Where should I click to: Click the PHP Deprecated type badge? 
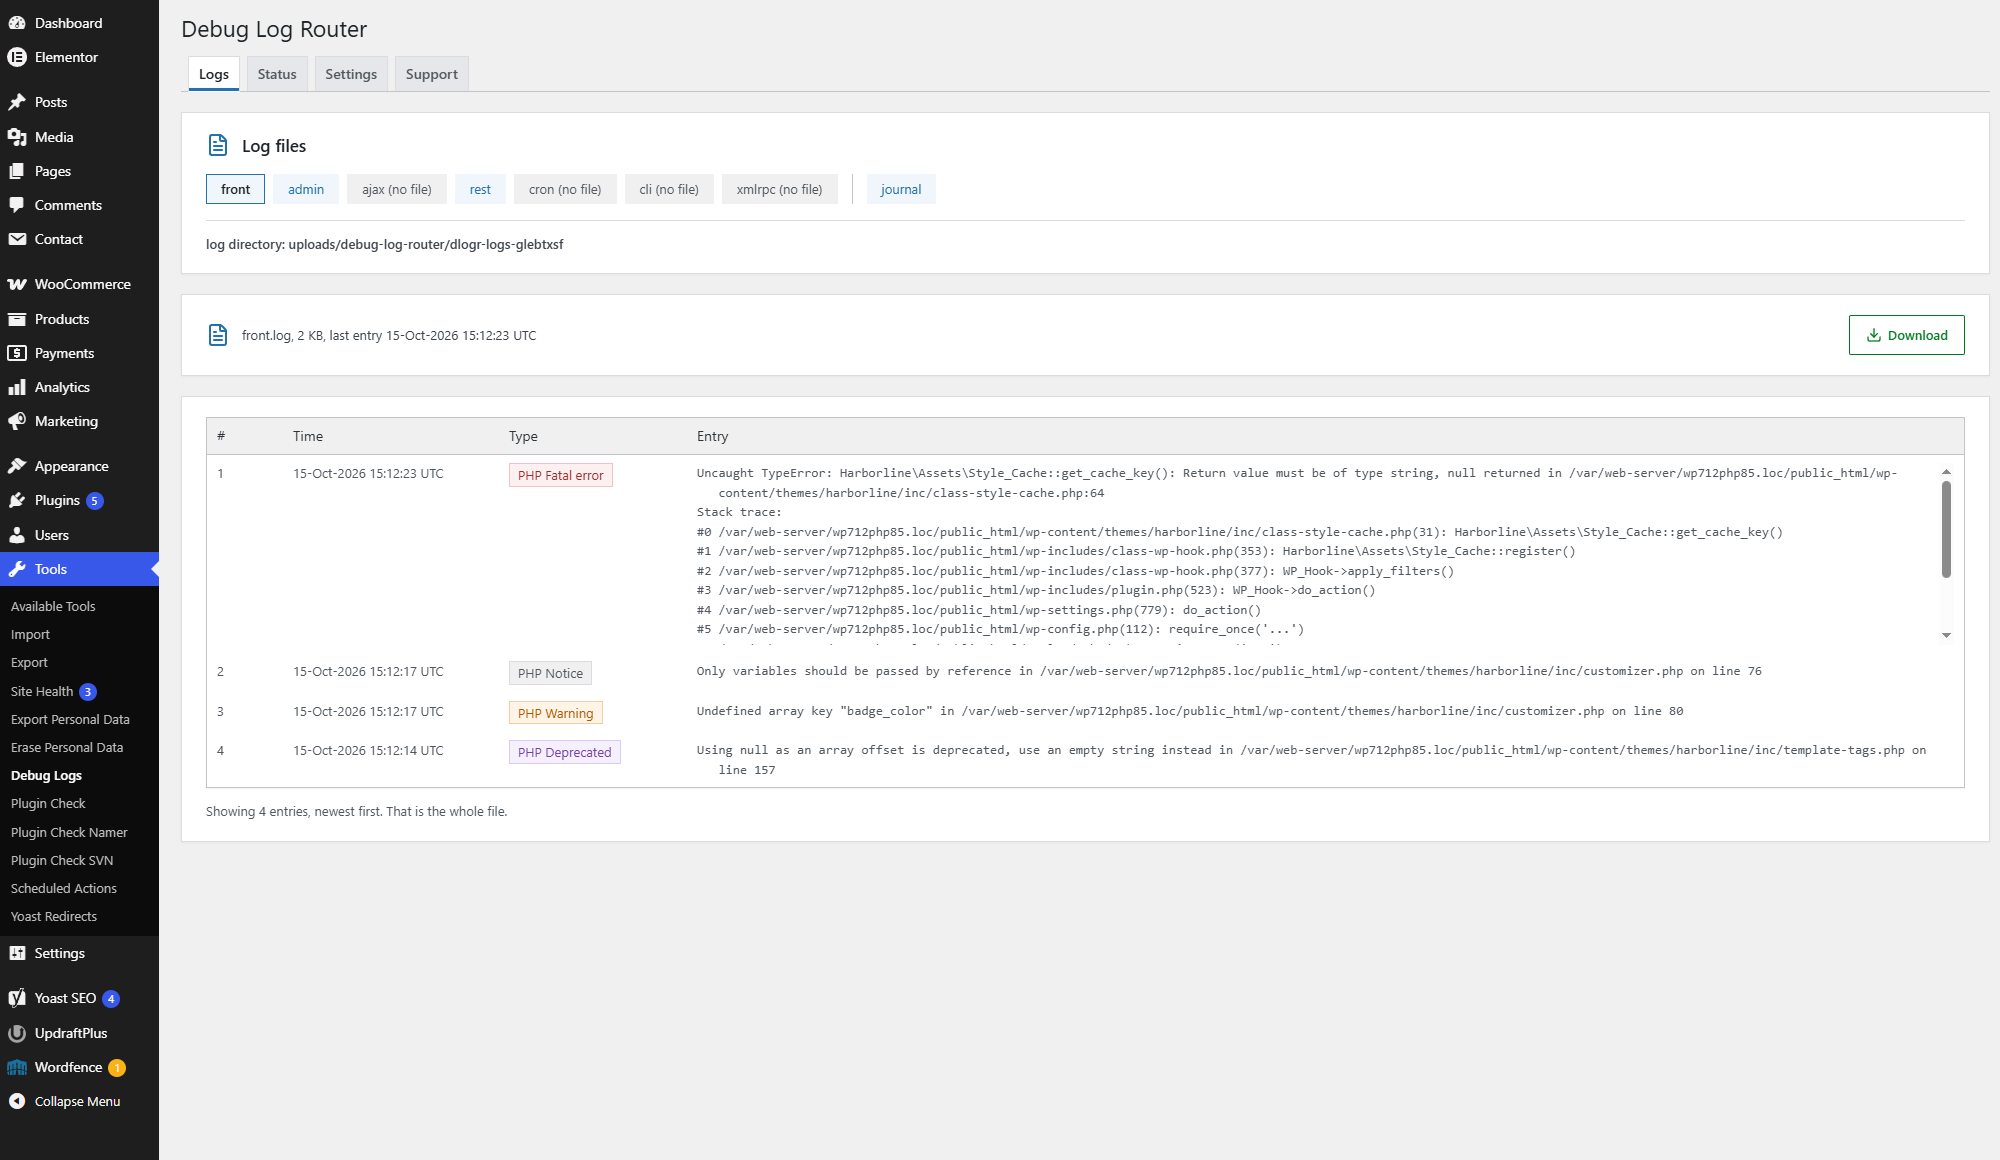coord(564,752)
